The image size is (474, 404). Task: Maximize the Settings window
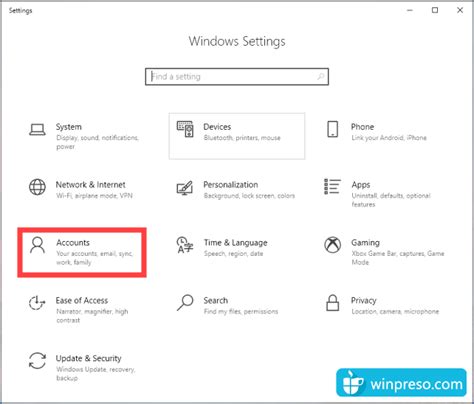435,10
